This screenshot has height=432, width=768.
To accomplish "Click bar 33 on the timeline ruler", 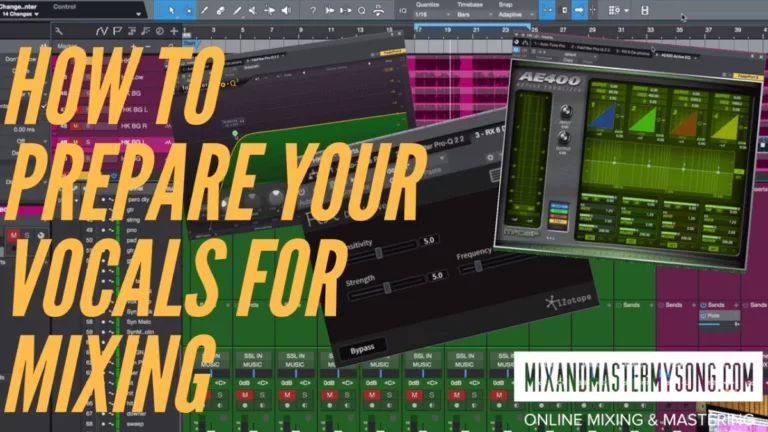I will (x=650, y=30).
